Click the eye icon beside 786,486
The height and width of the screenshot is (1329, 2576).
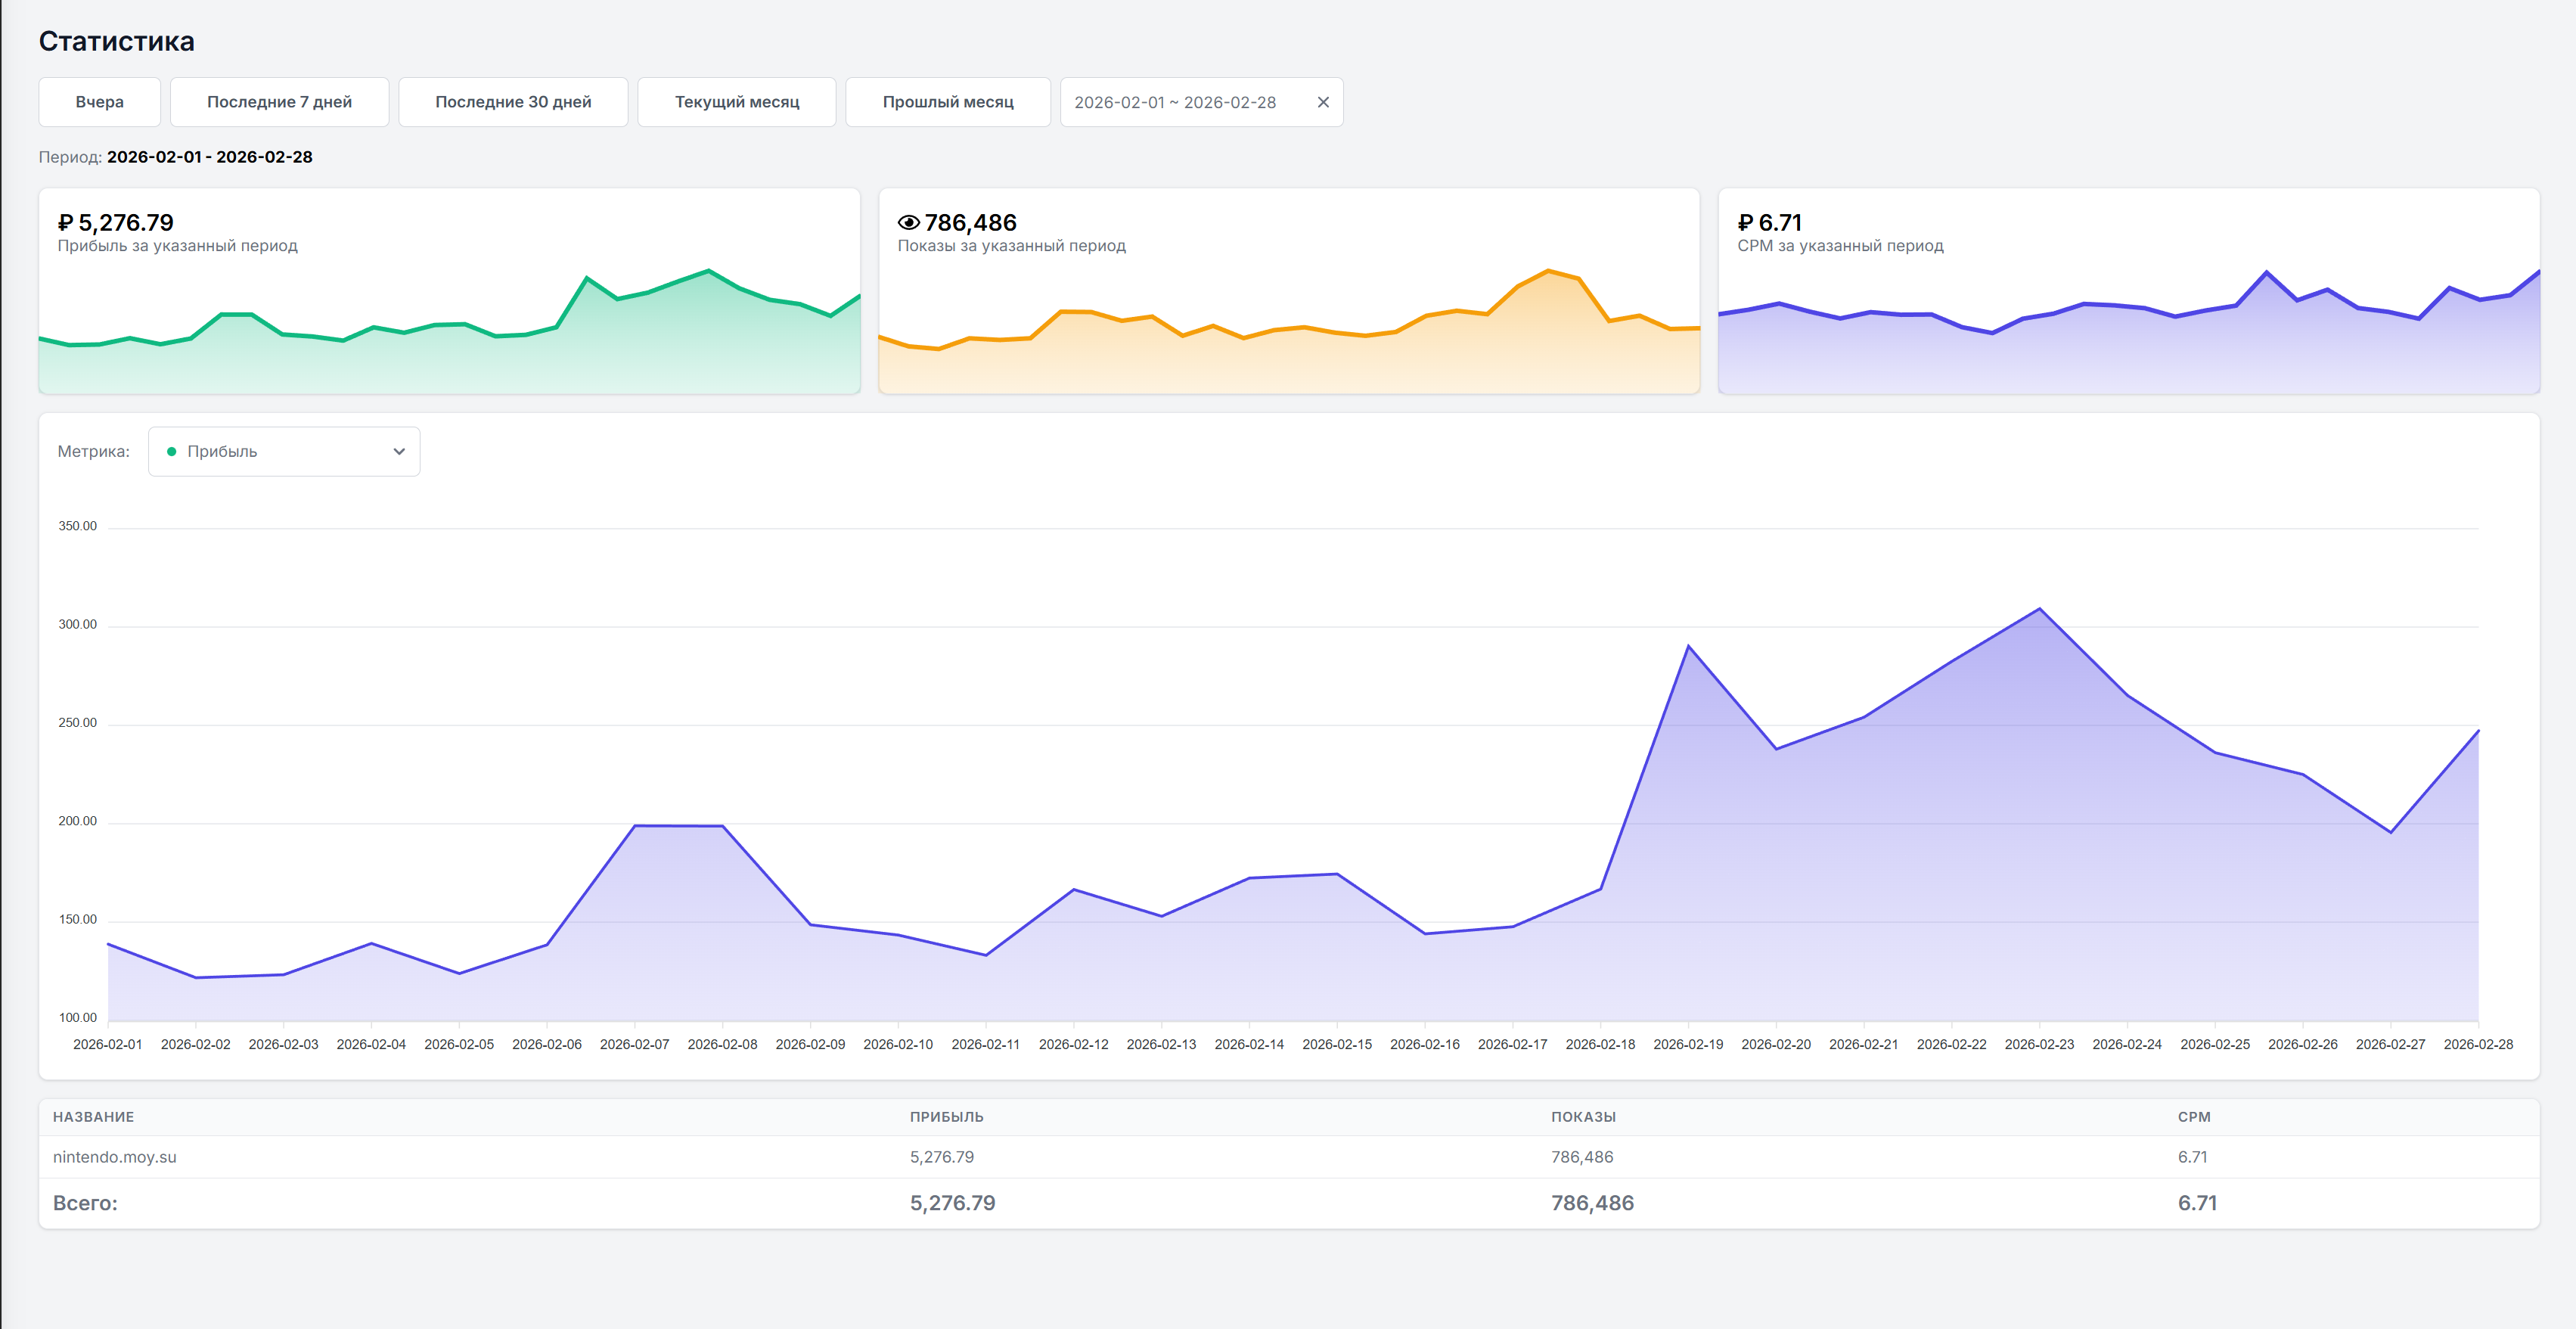pos(908,222)
